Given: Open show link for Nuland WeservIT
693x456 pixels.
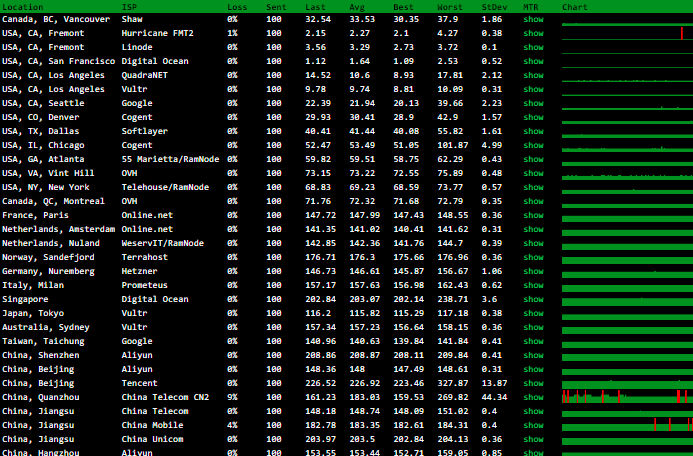Looking at the screenshot, I should tap(533, 243).
